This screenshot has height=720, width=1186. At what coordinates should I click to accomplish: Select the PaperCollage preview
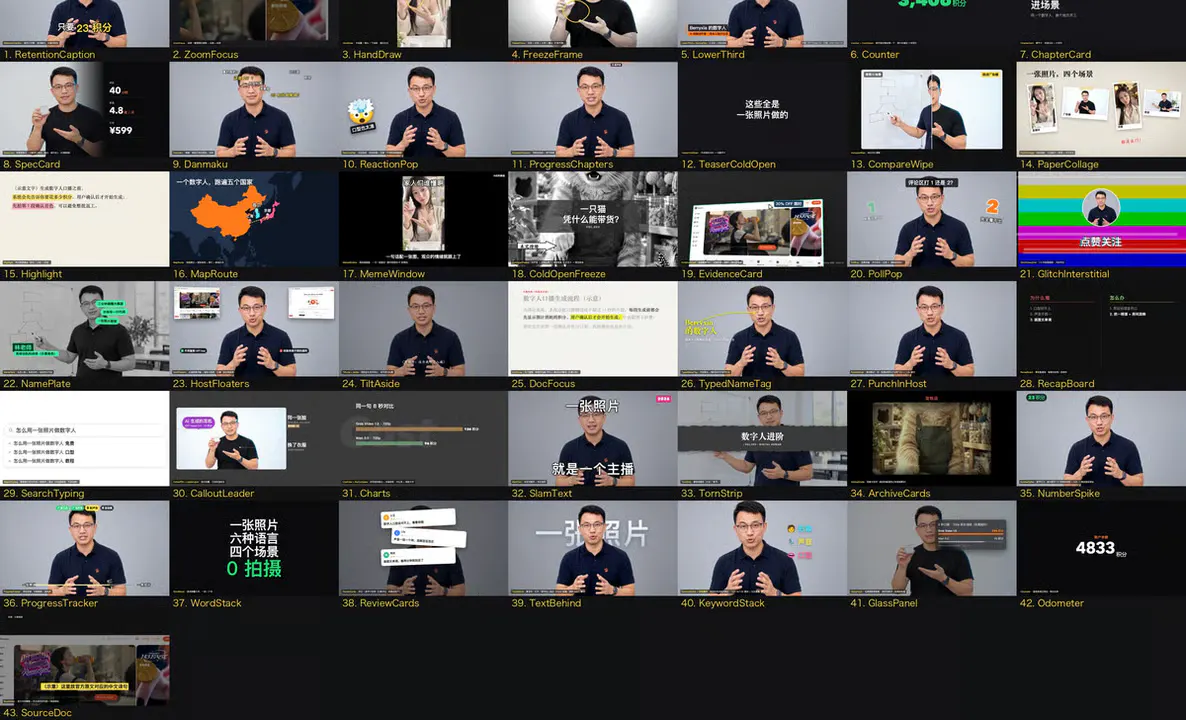1101,109
